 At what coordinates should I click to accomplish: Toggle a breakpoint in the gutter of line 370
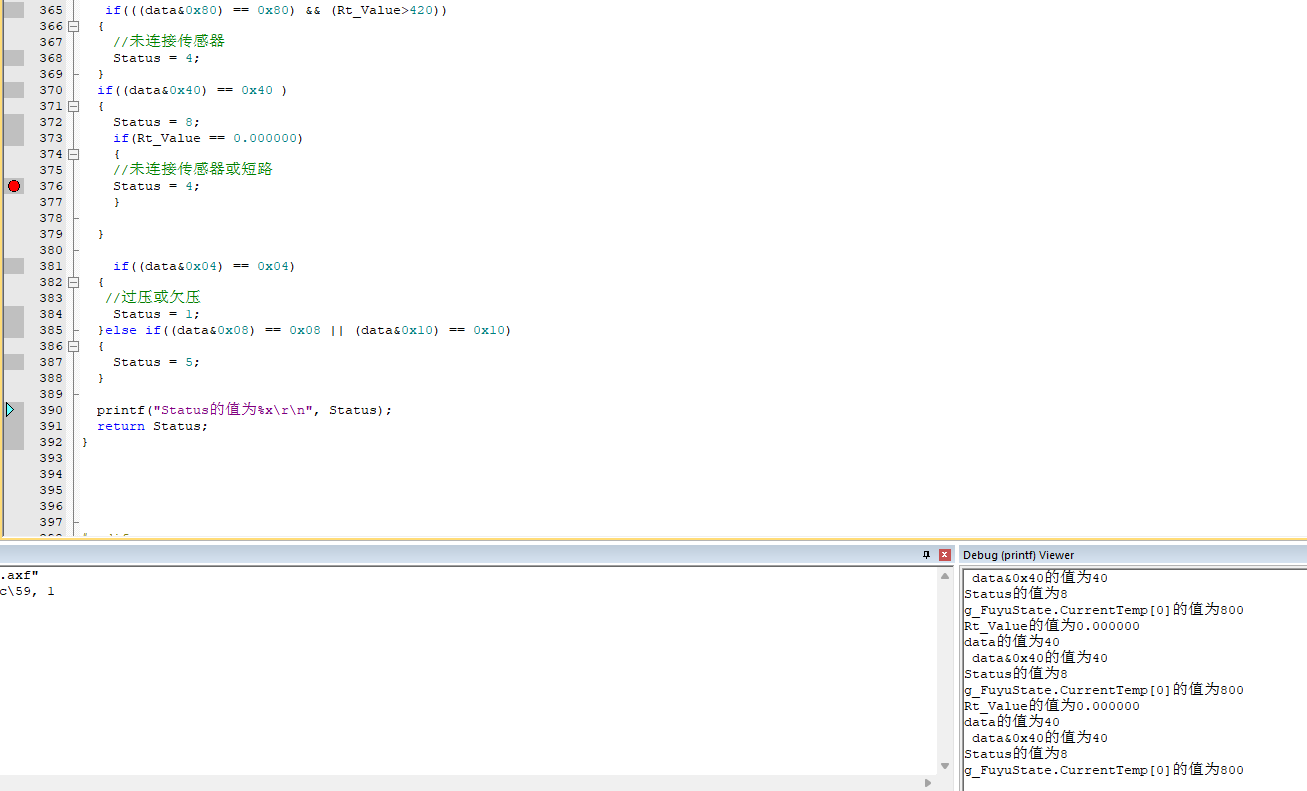pyautogui.click(x=14, y=90)
